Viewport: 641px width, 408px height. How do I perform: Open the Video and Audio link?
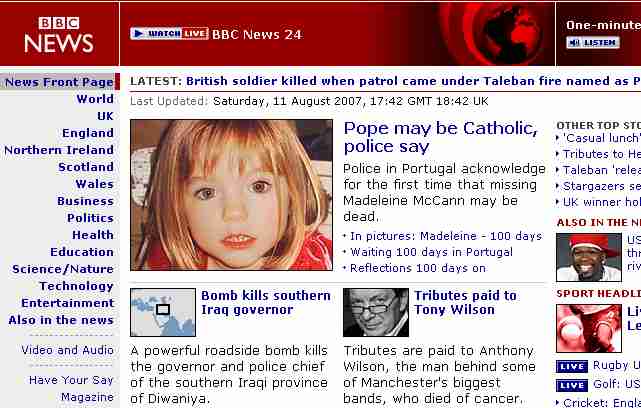pyautogui.click(x=67, y=350)
